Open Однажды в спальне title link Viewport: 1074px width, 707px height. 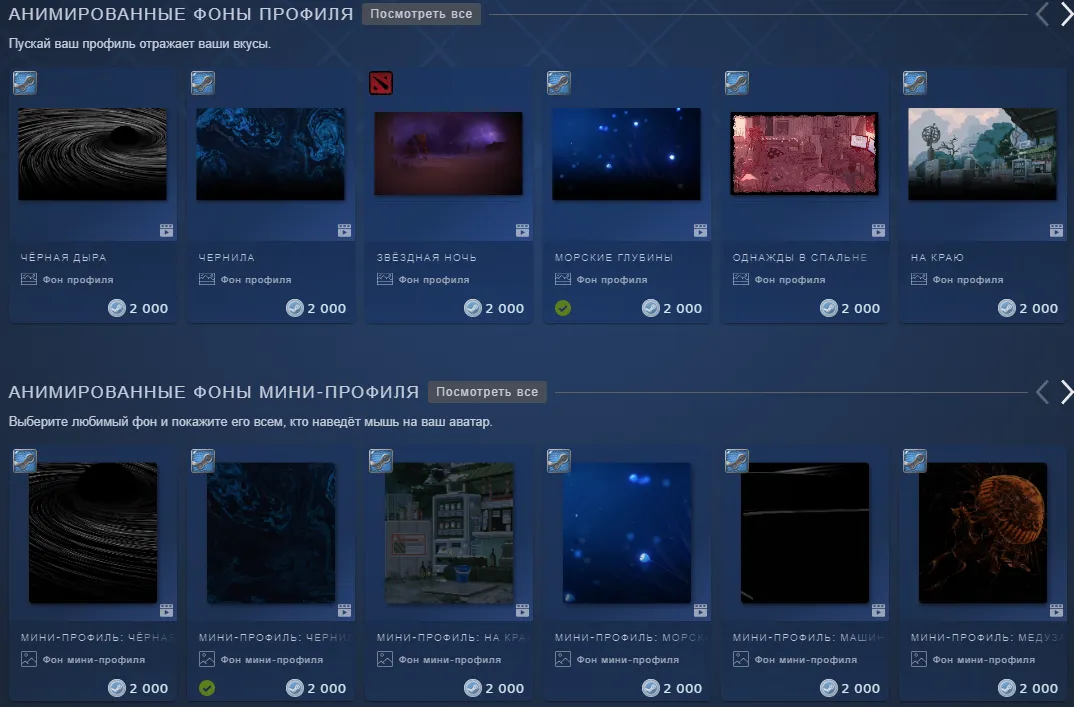[x=800, y=258]
